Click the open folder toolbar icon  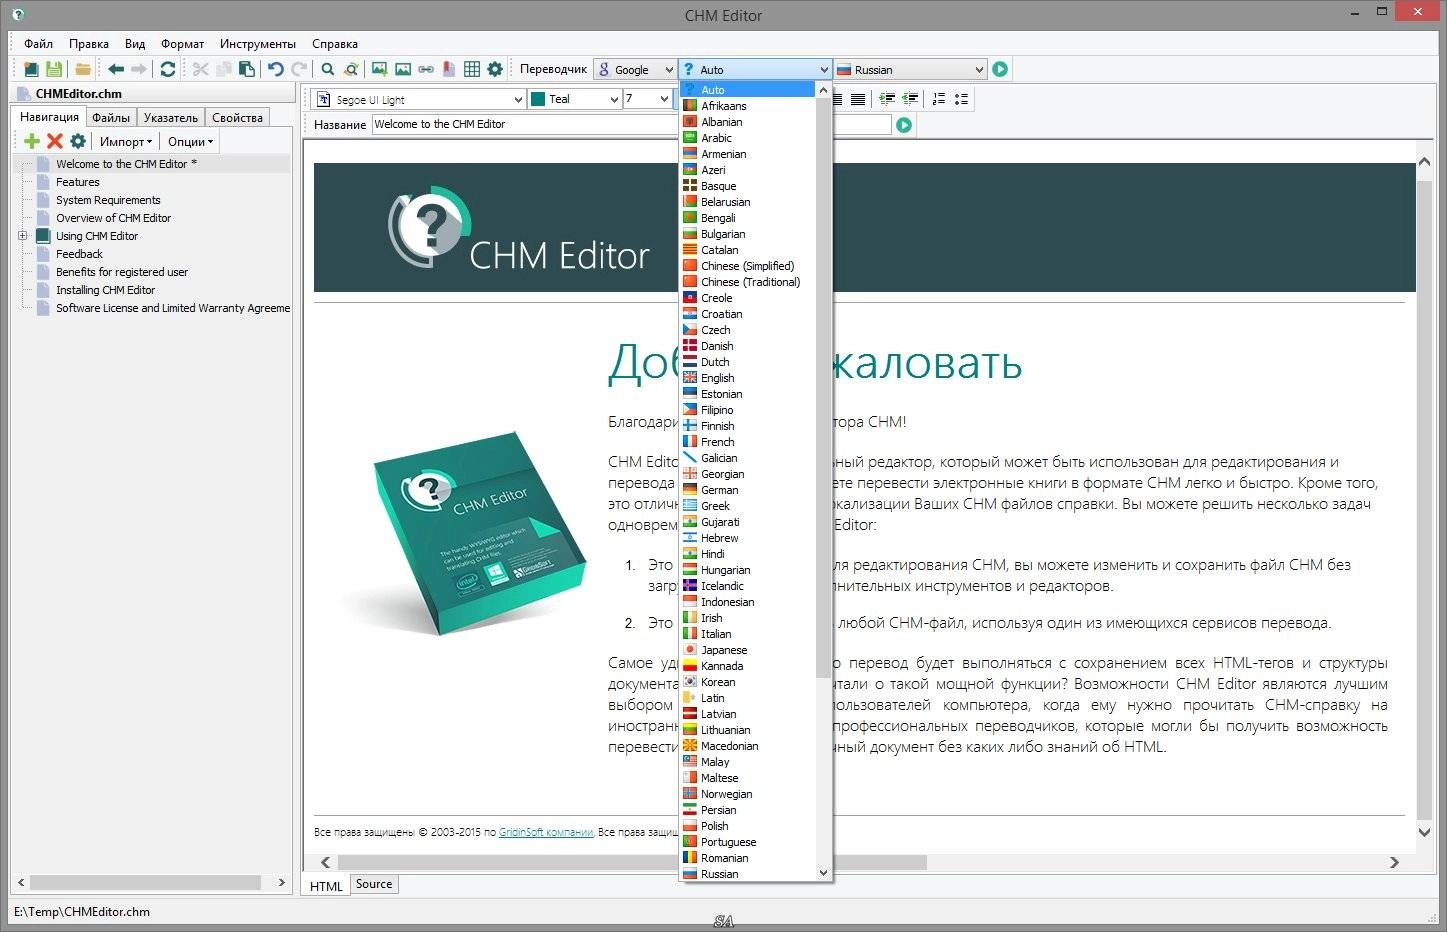click(83, 69)
